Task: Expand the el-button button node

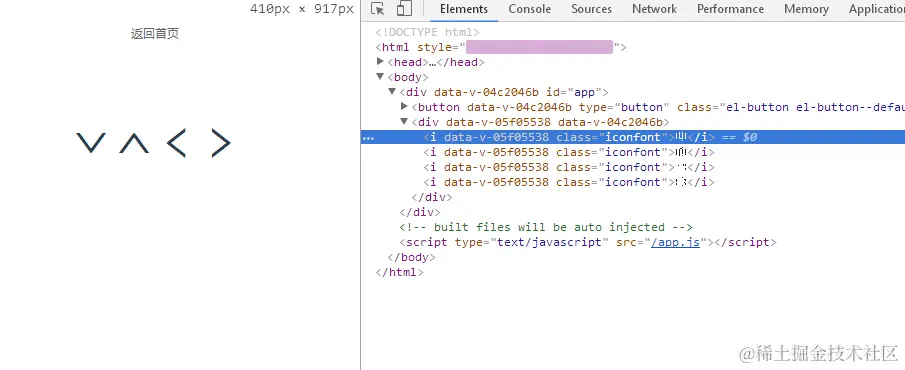Action: click(404, 107)
